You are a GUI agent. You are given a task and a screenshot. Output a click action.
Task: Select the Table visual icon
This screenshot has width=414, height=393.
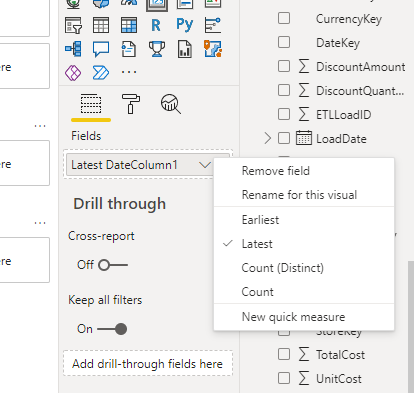tap(101, 25)
